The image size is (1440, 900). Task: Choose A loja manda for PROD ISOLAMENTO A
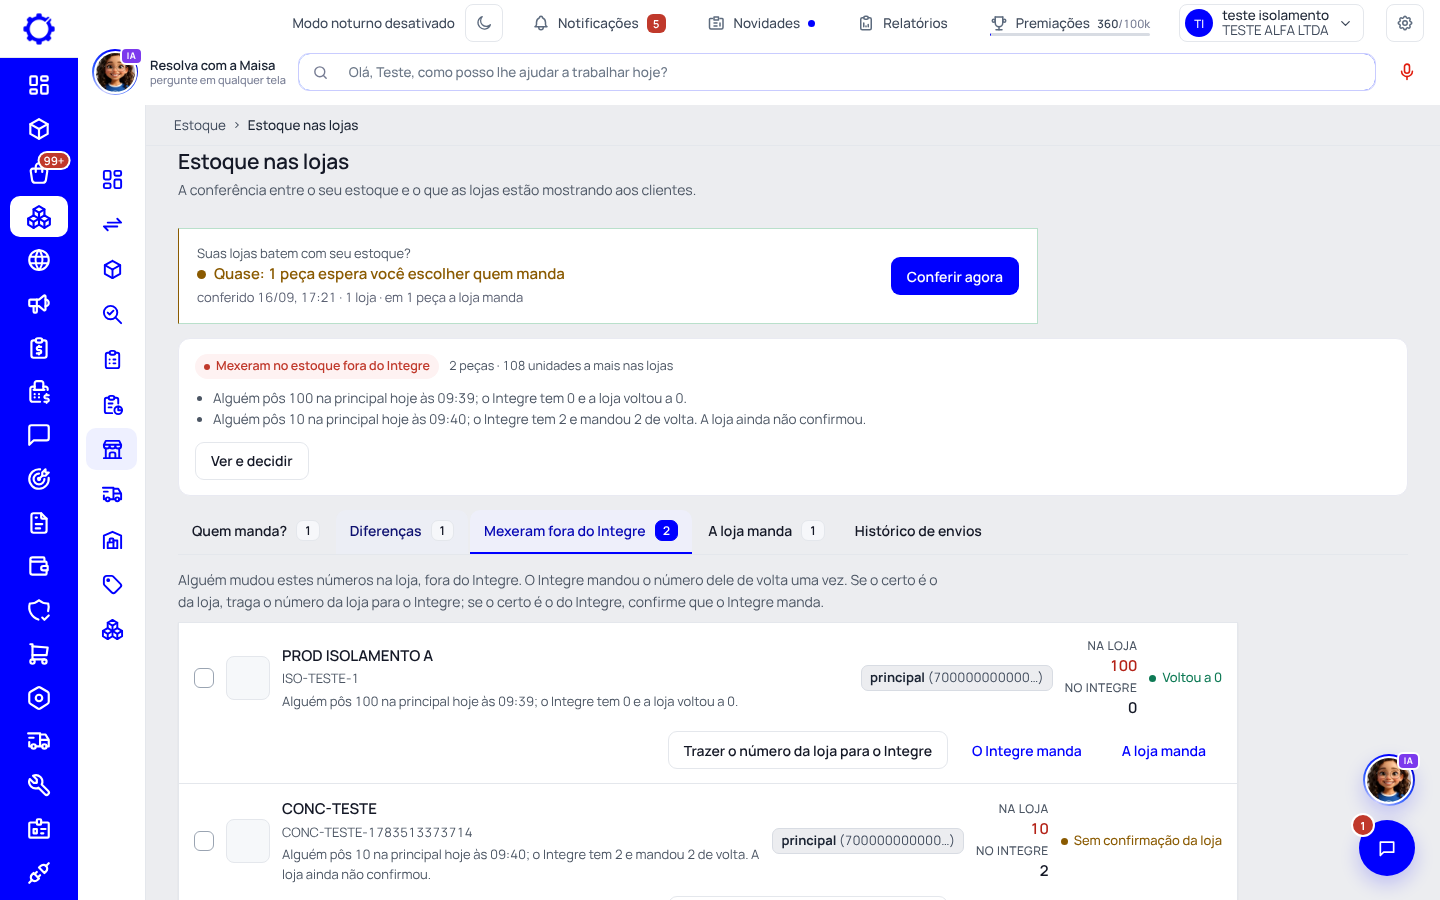click(x=1164, y=751)
